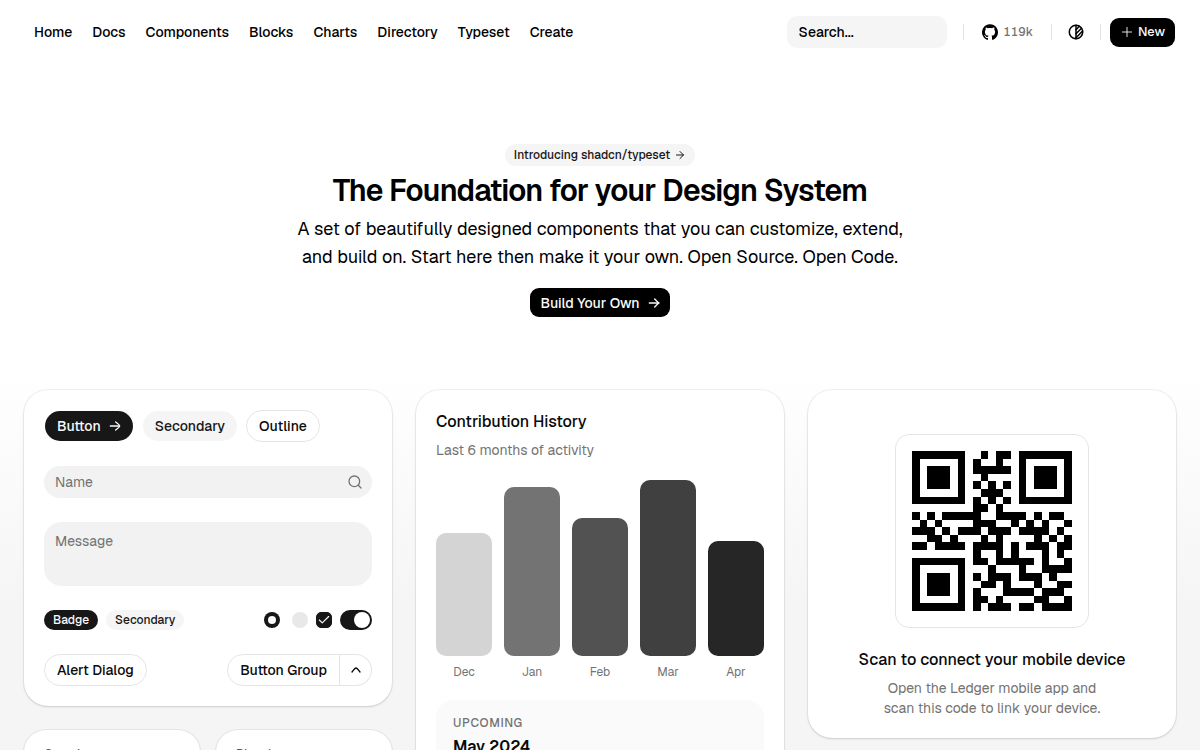The height and width of the screenshot is (750, 1200).
Task: Select the Dec bar in the chart
Action: click(464, 594)
